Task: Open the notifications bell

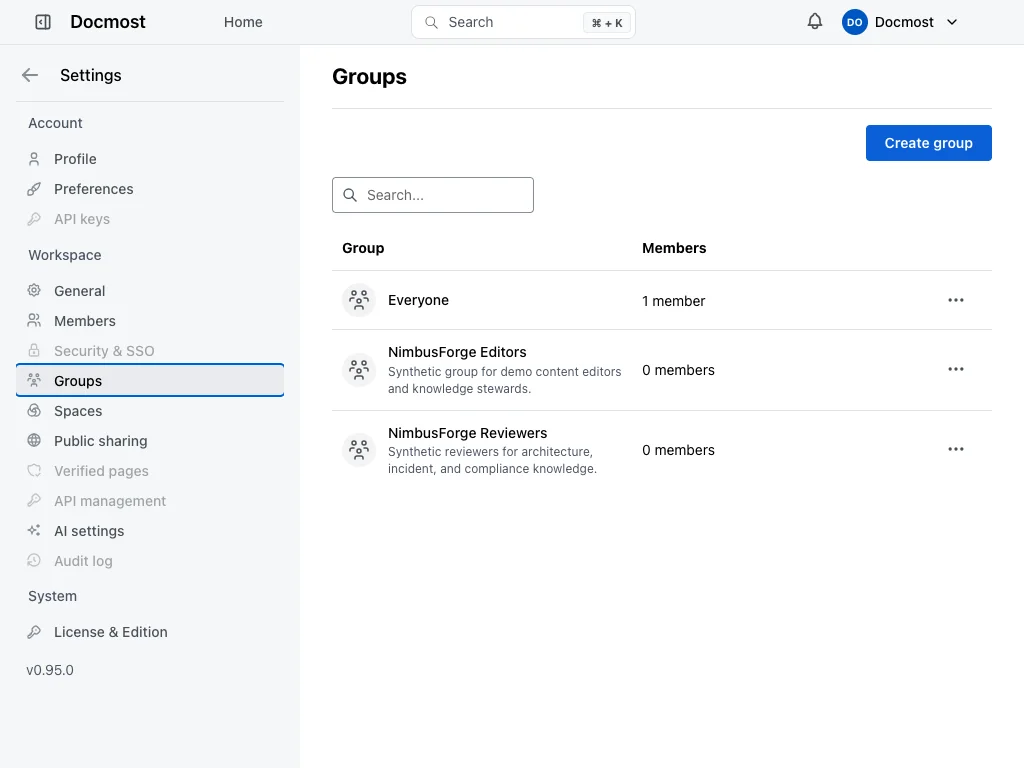Action: click(x=814, y=22)
